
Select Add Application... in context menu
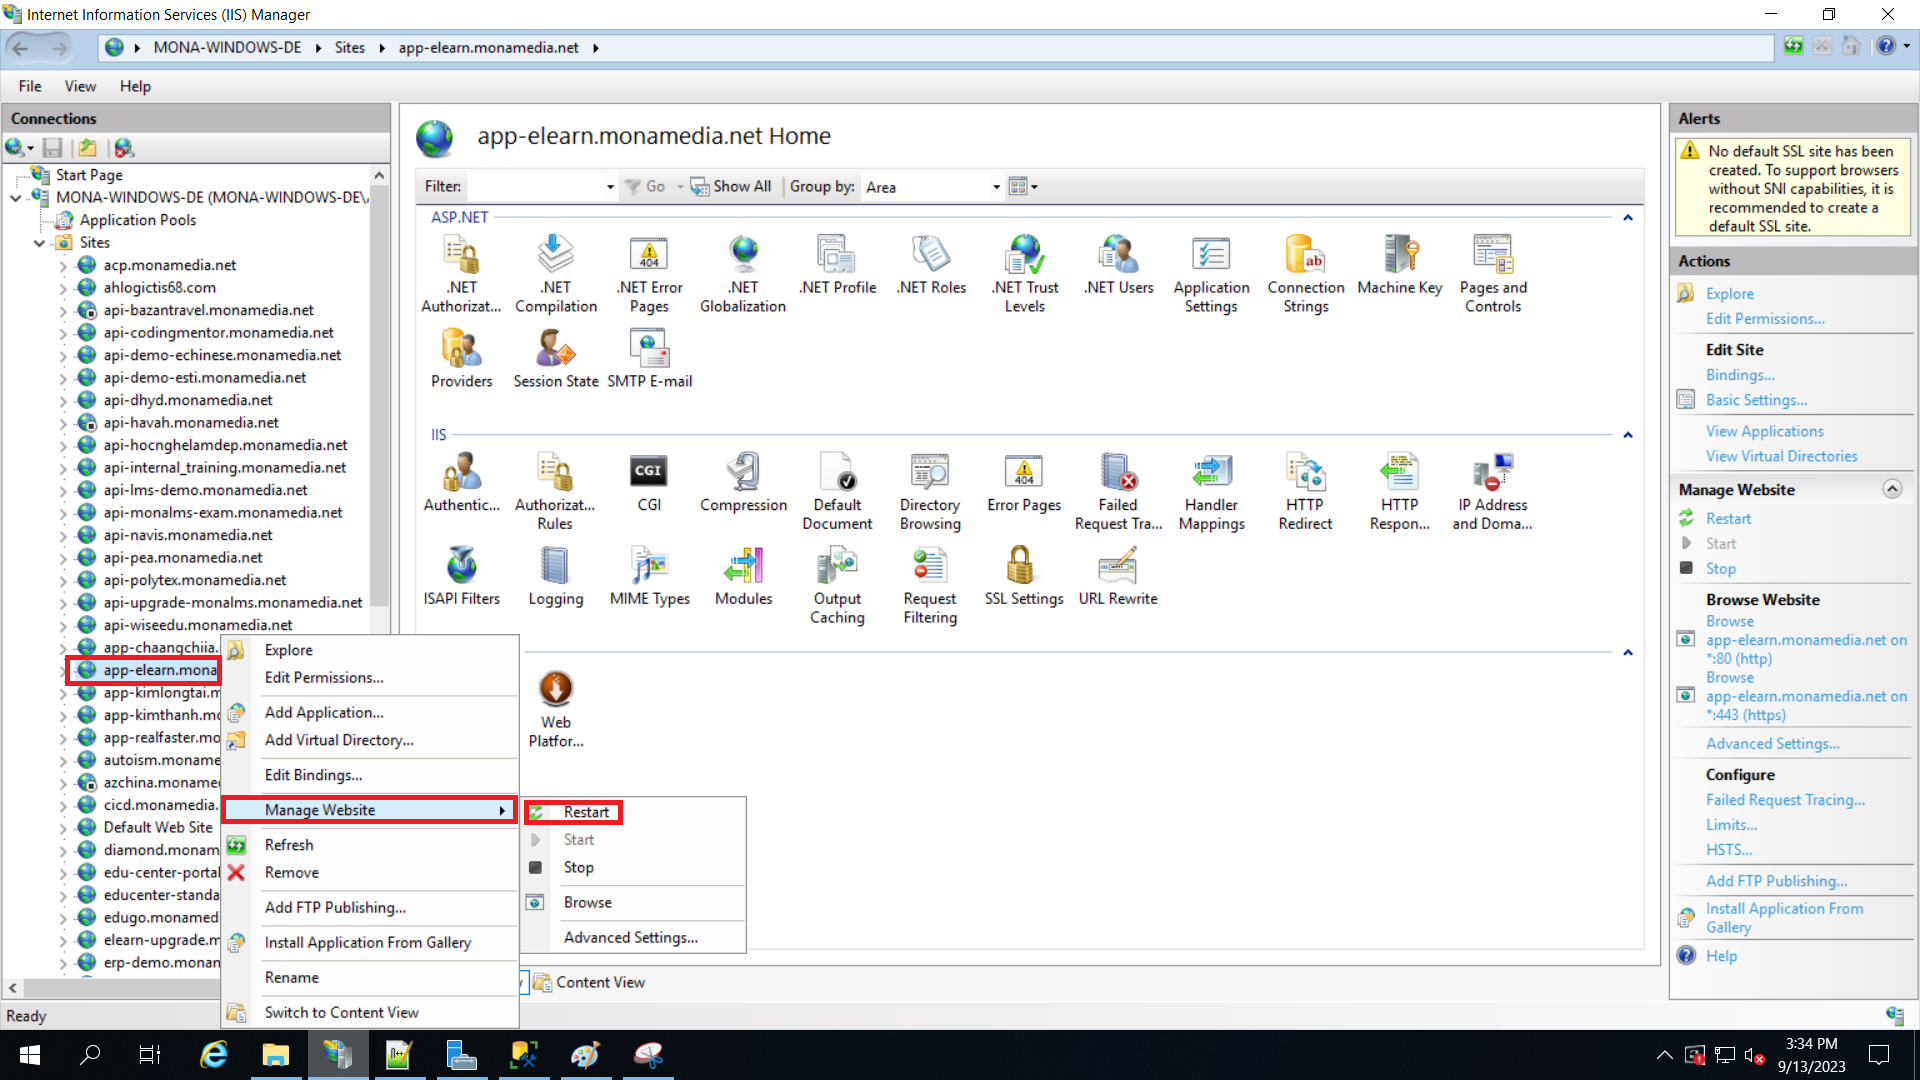323,712
